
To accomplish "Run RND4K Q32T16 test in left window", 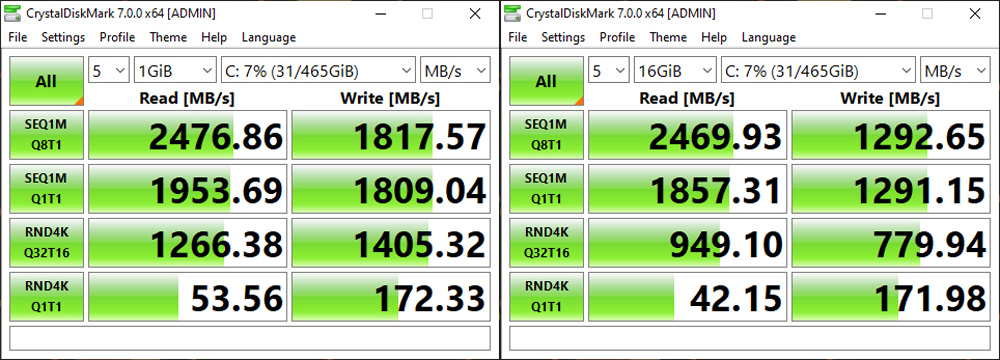I will click(x=47, y=243).
